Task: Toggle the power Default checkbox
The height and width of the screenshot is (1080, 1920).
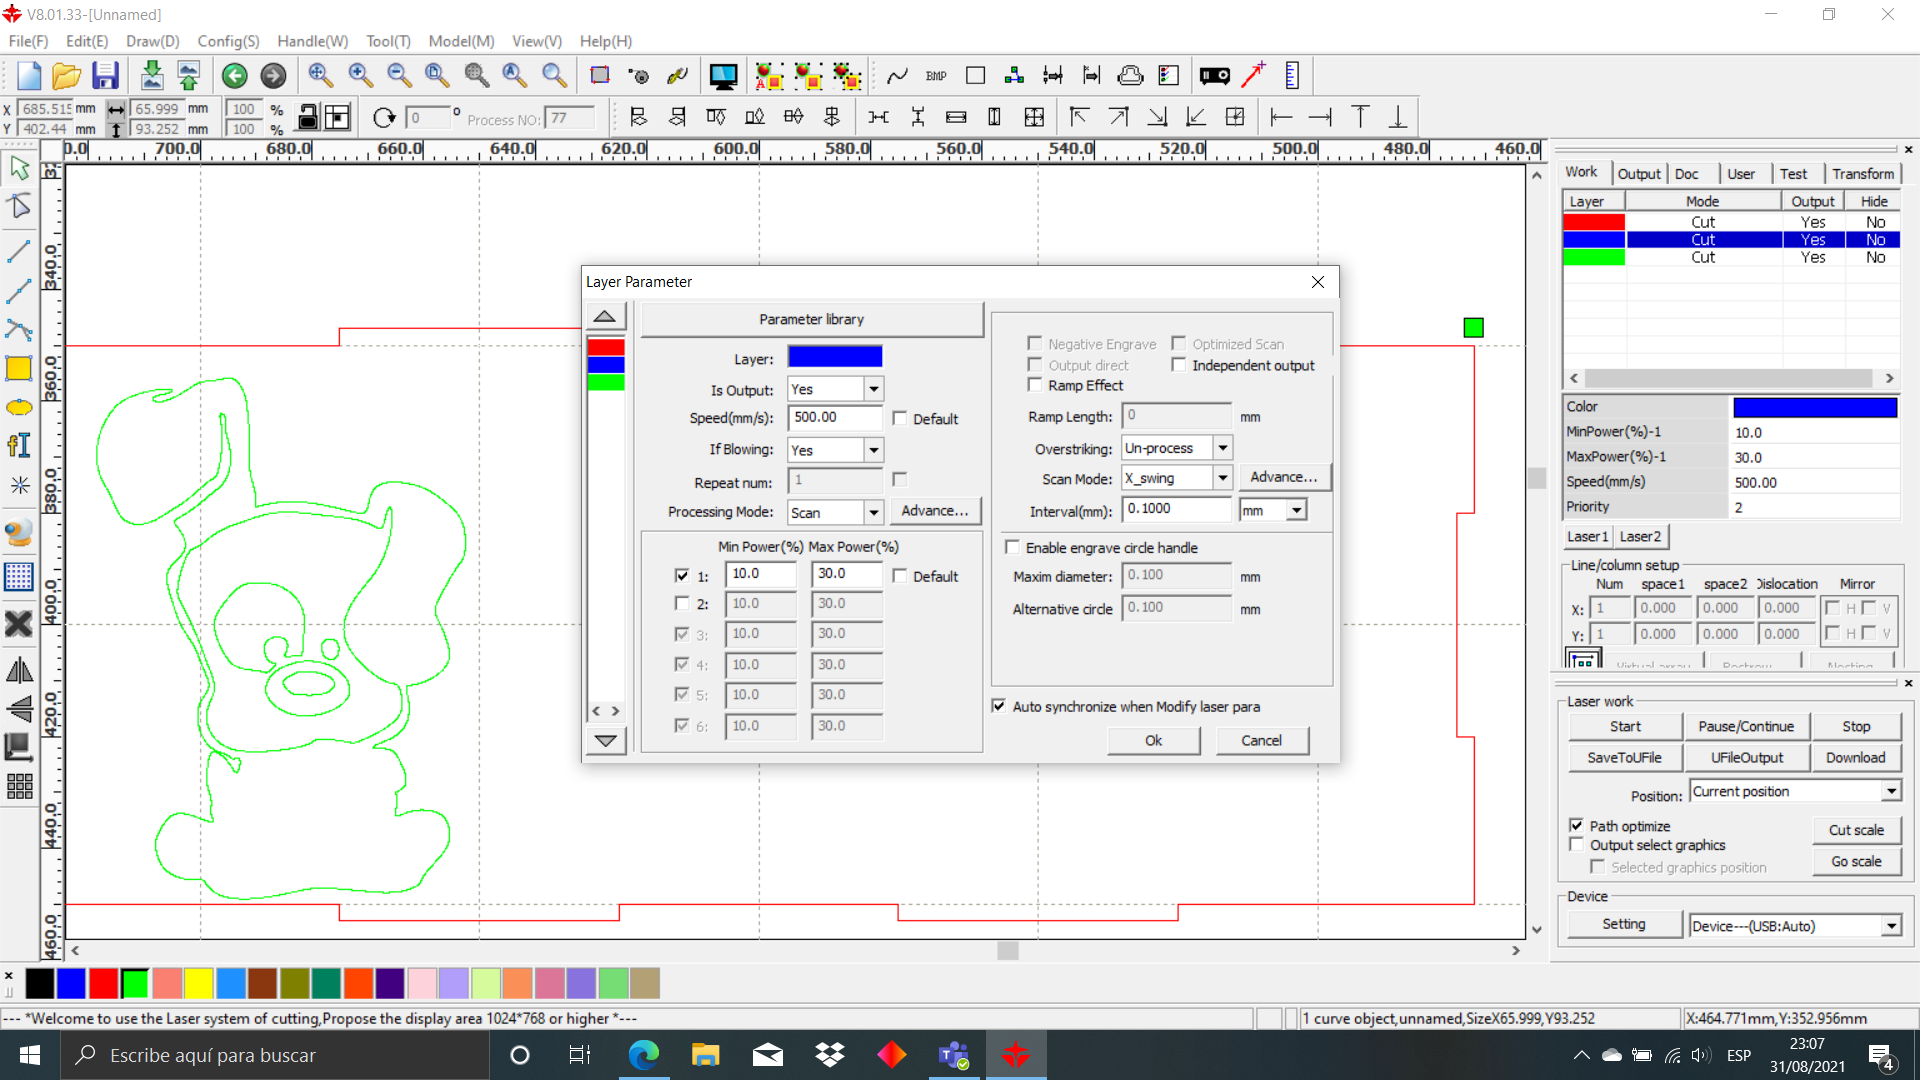Action: pyautogui.click(x=900, y=576)
